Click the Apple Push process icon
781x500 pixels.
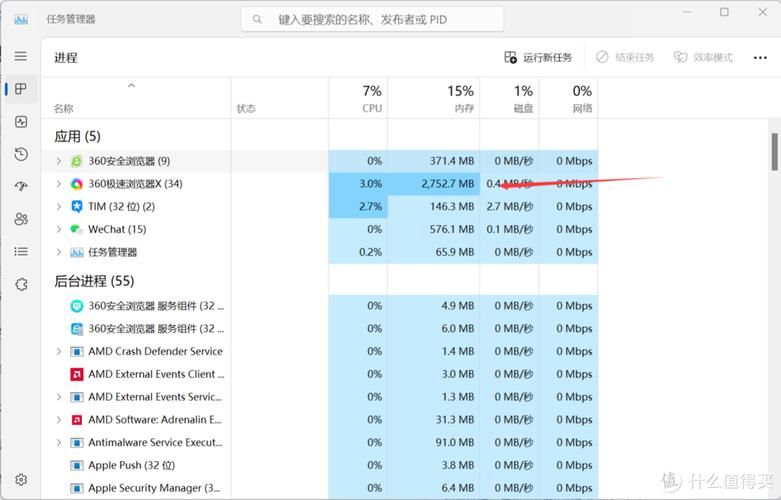(x=76, y=466)
